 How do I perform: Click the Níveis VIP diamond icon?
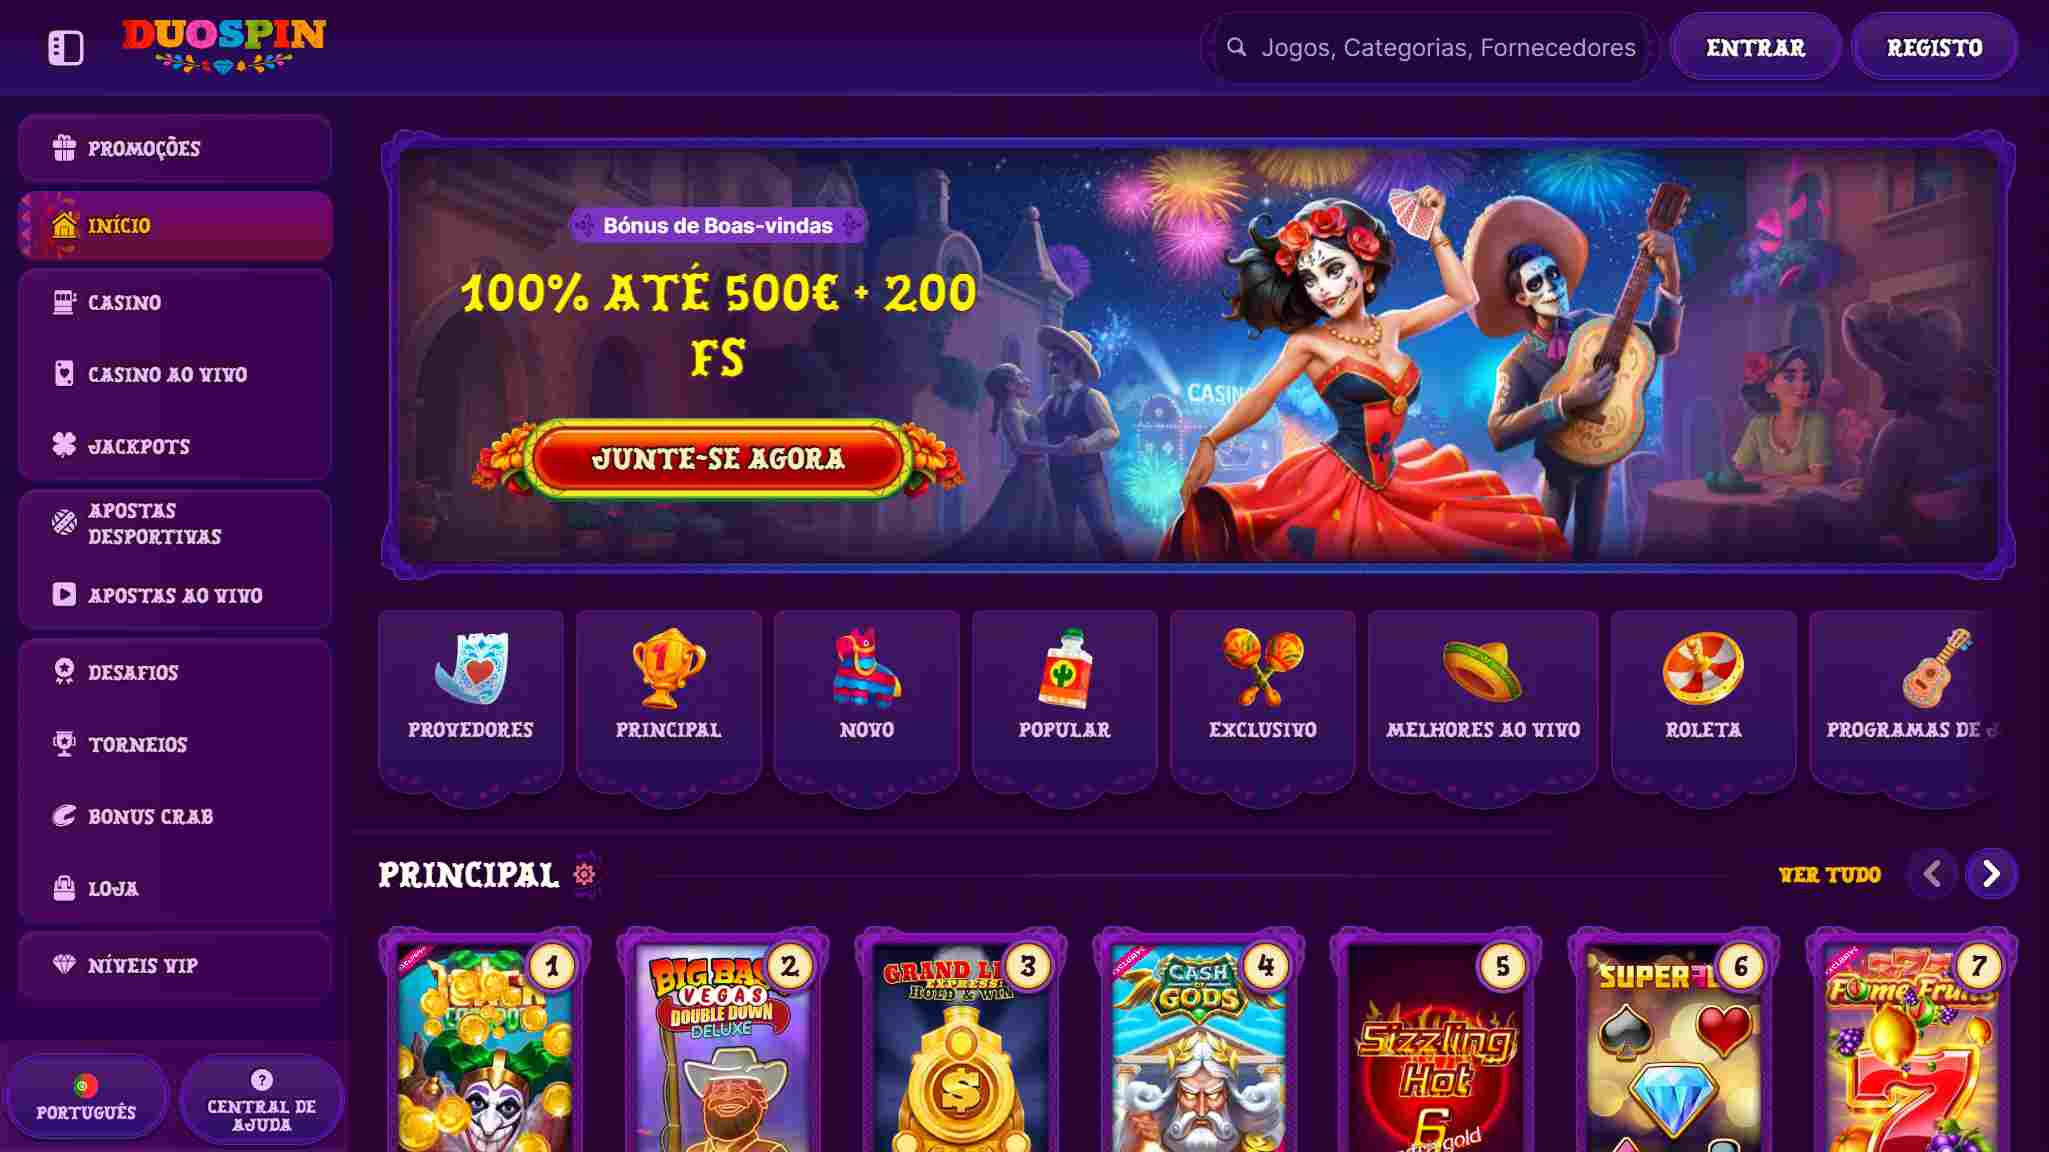pyautogui.click(x=64, y=964)
